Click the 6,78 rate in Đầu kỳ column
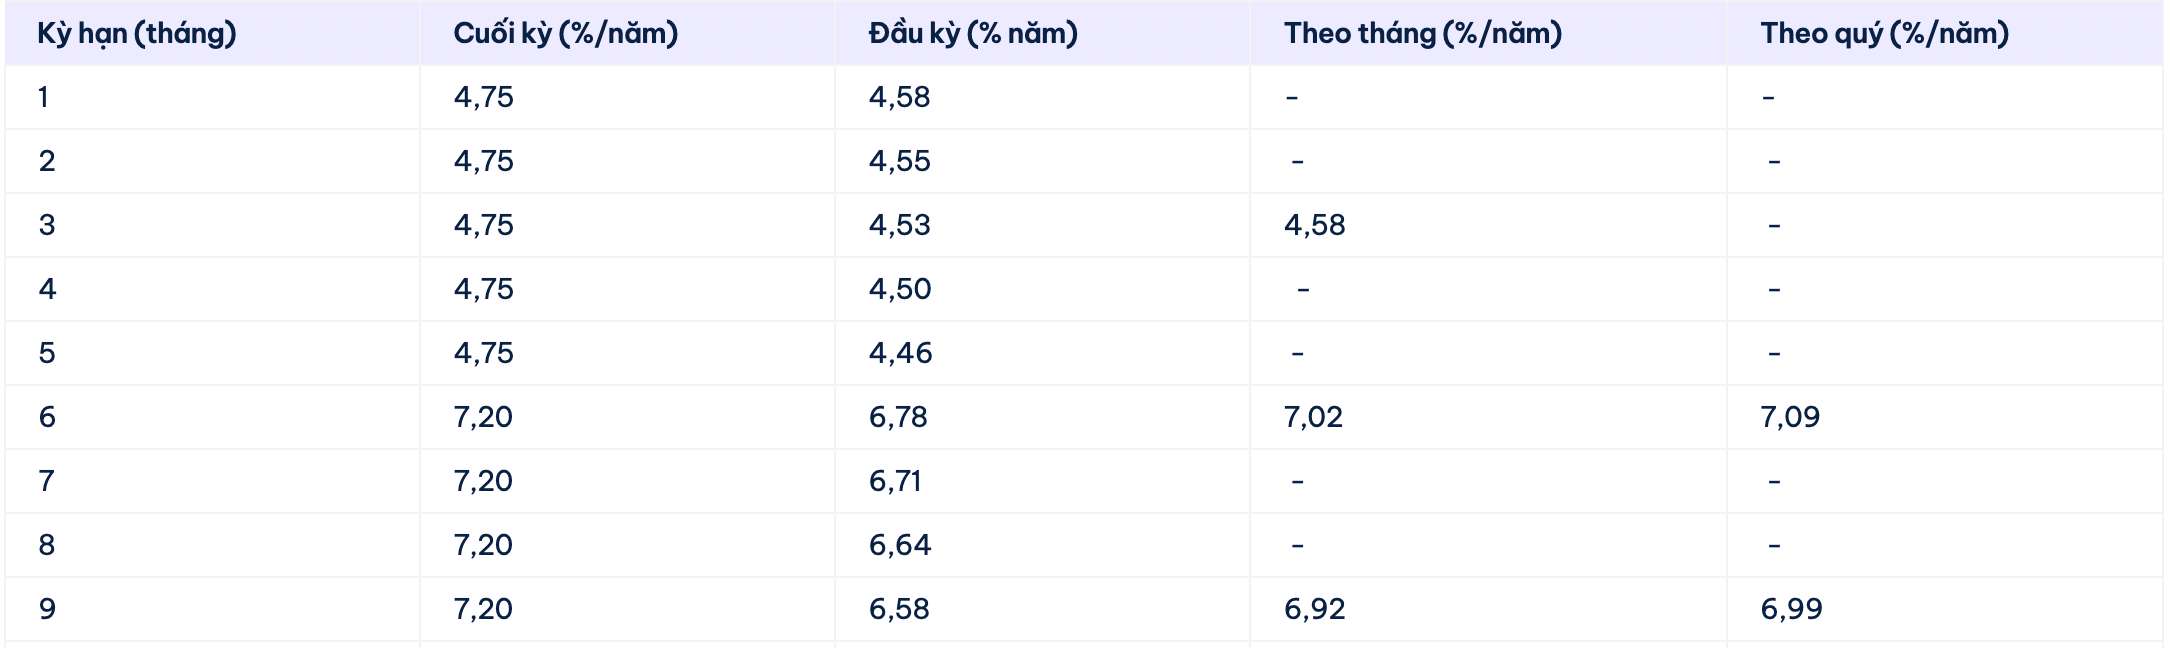This screenshot has width=2170, height=648. 898,417
